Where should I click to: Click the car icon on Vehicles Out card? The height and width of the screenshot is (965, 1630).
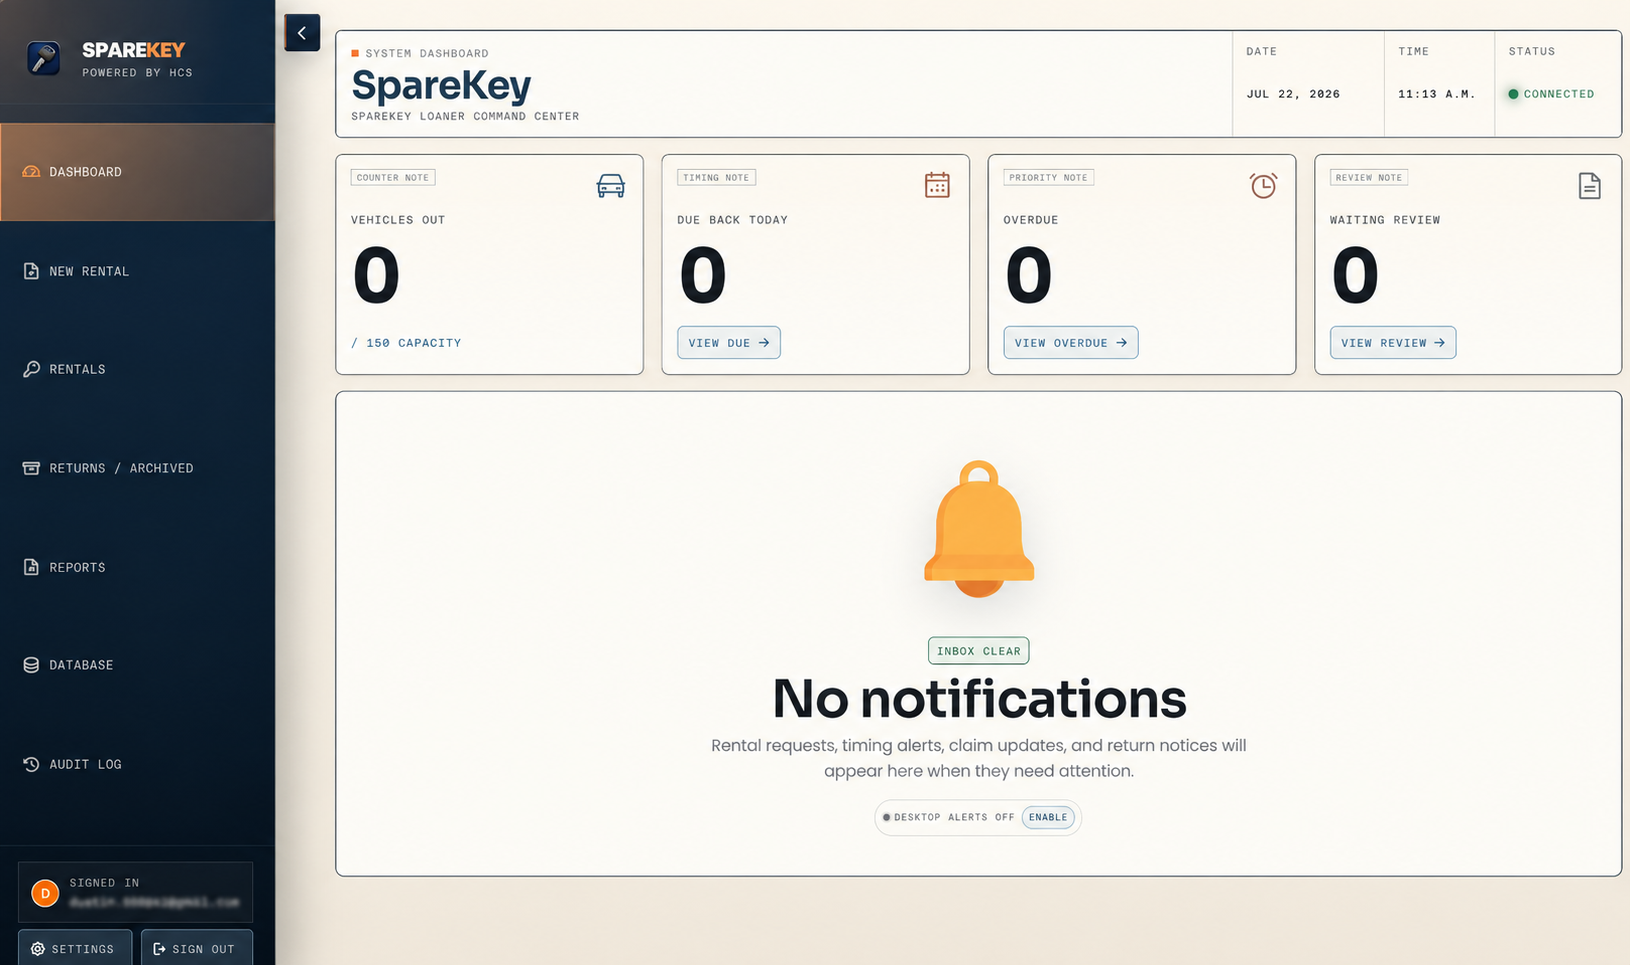[x=611, y=186]
